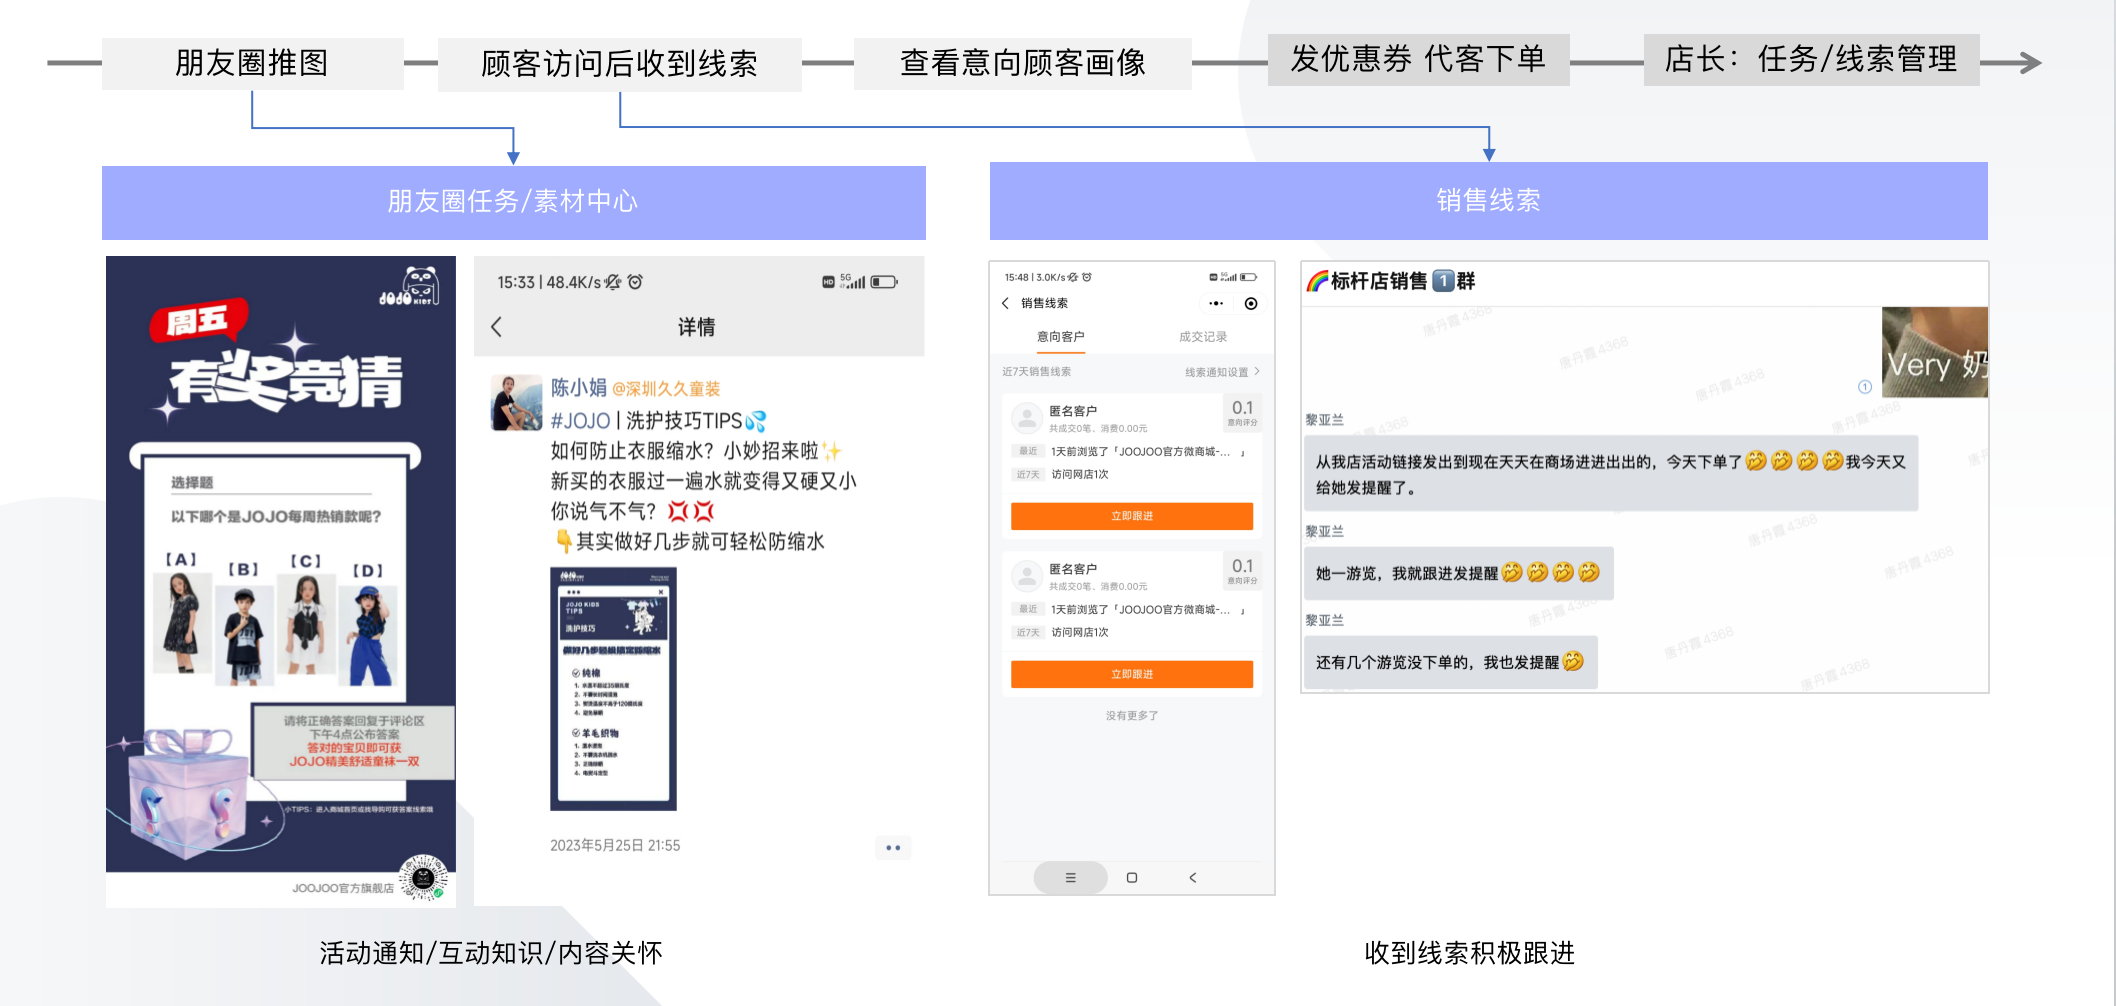This screenshot has width=2116, height=1006.
Task: Click 陈小娟's profile avatar
Action: pyautogui.click(x=516, y=402)
